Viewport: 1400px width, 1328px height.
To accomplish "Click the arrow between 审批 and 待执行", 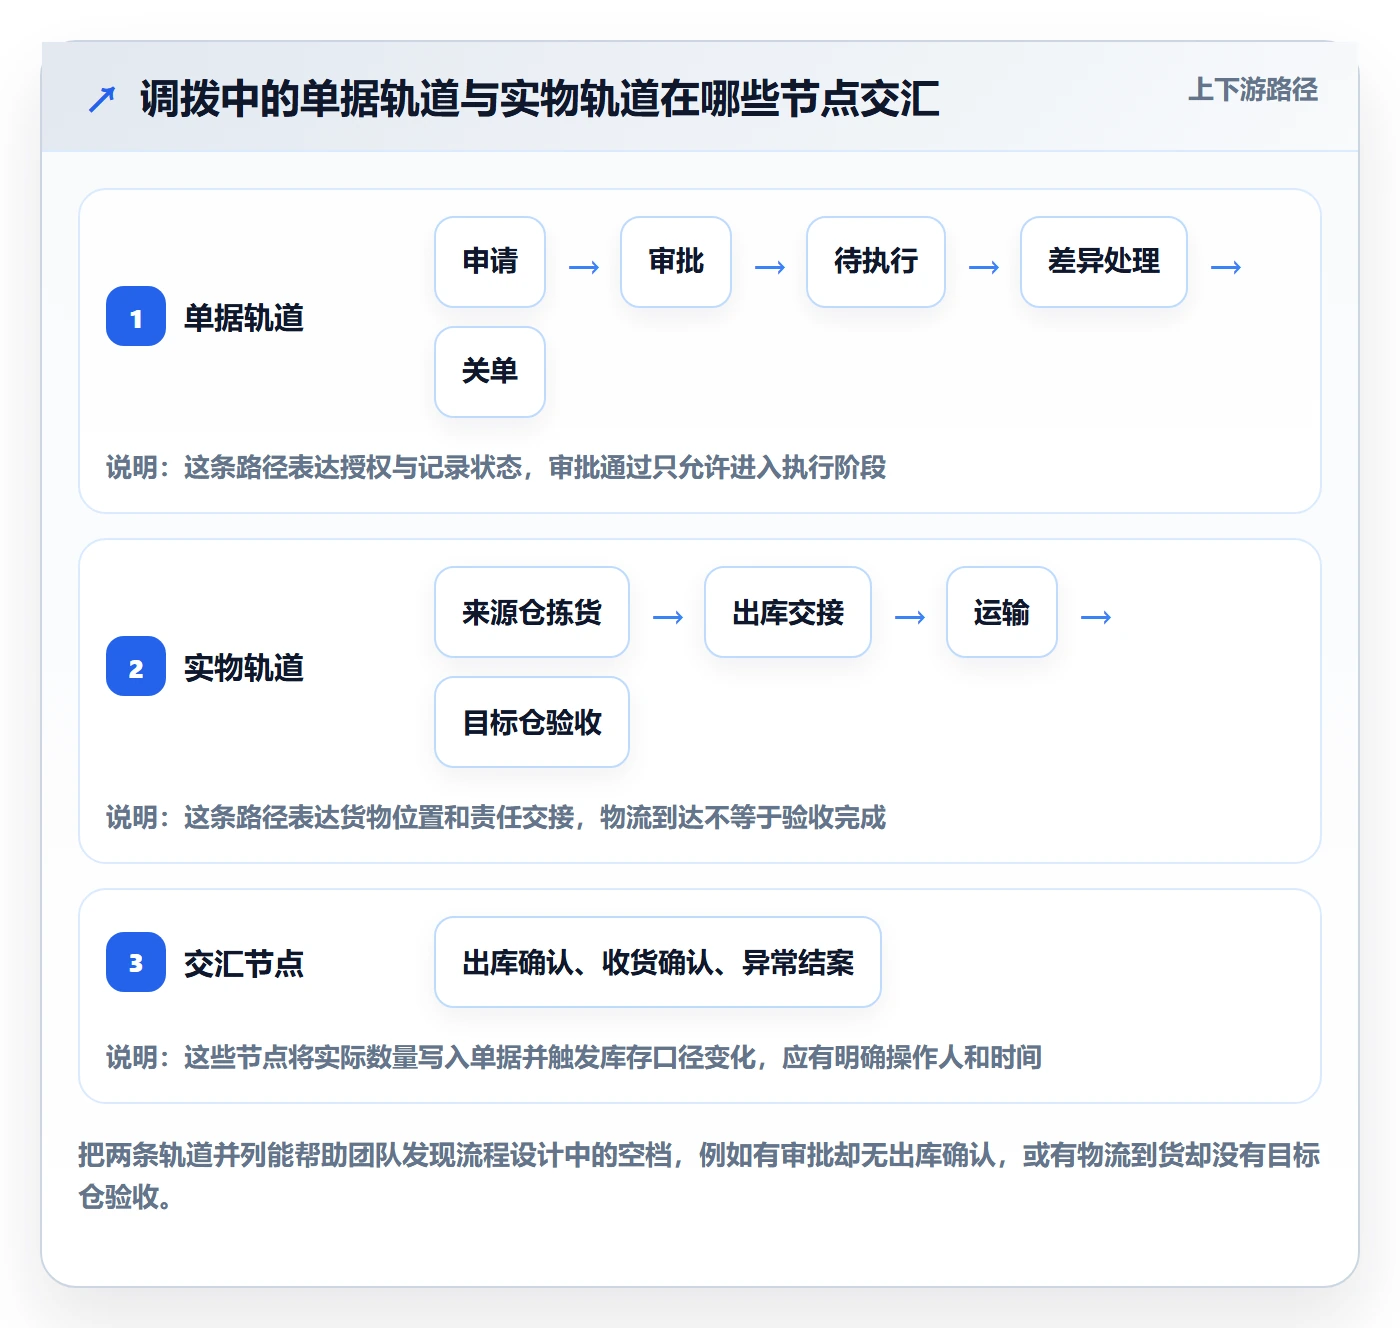I will (x=770, y=267).
